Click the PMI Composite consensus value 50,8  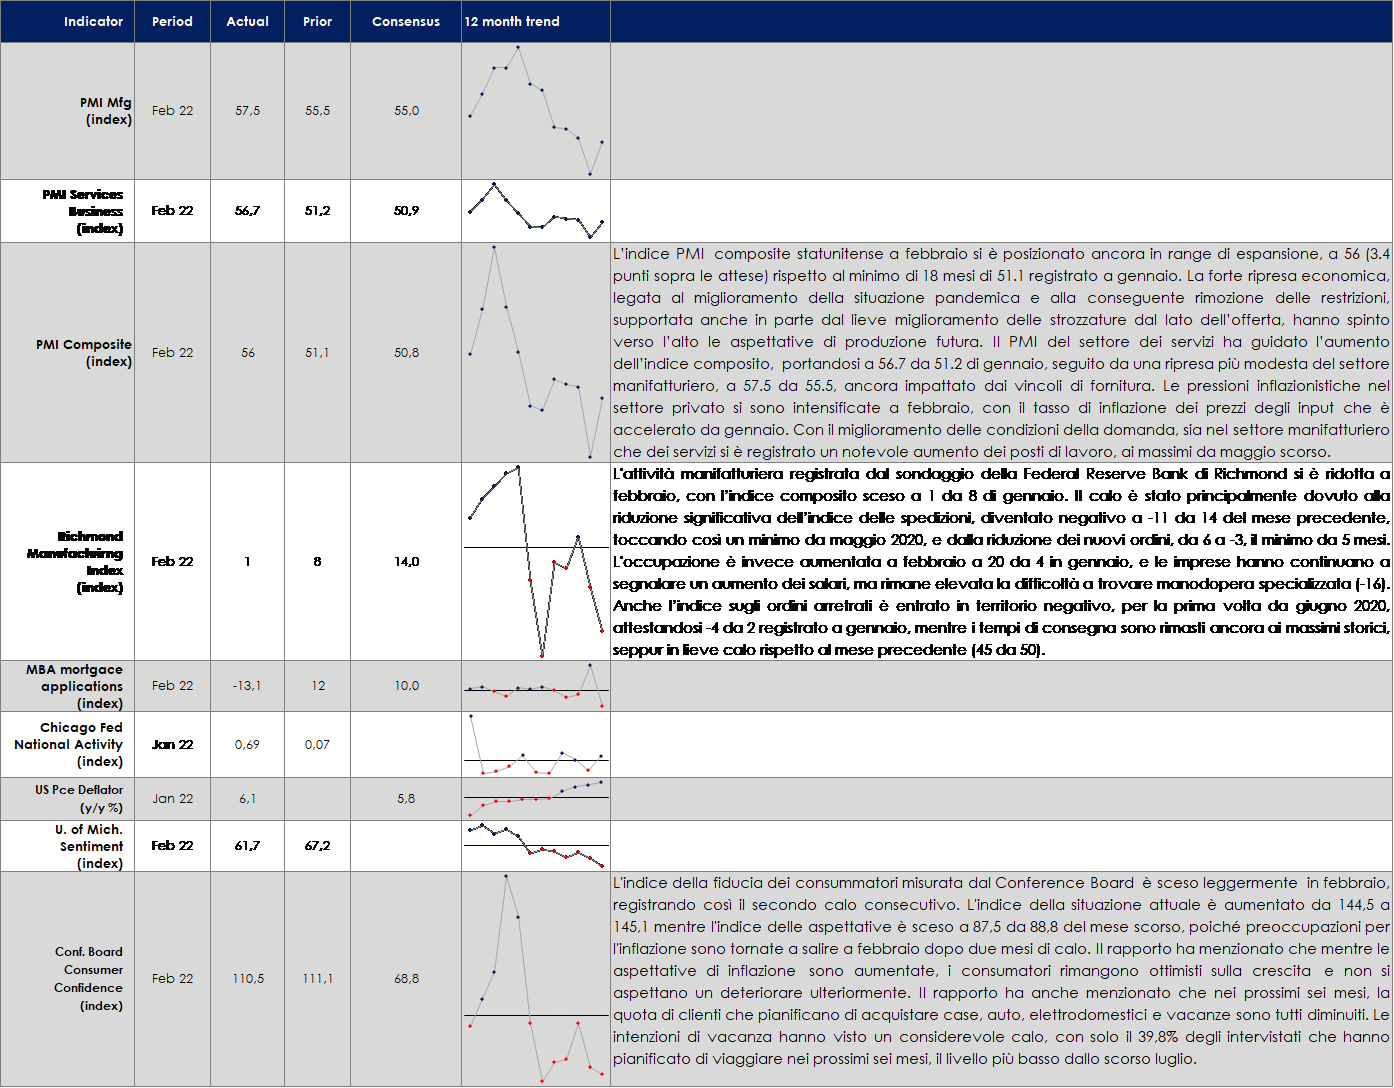click(x=406, y=353)
